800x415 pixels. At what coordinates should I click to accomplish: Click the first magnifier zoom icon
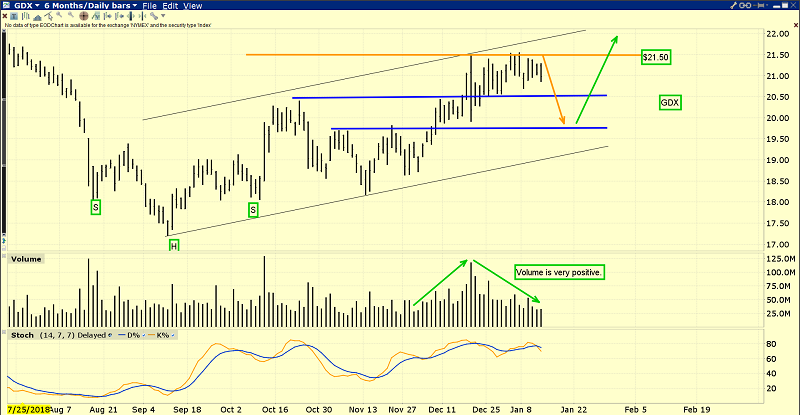tap(59, 15)
